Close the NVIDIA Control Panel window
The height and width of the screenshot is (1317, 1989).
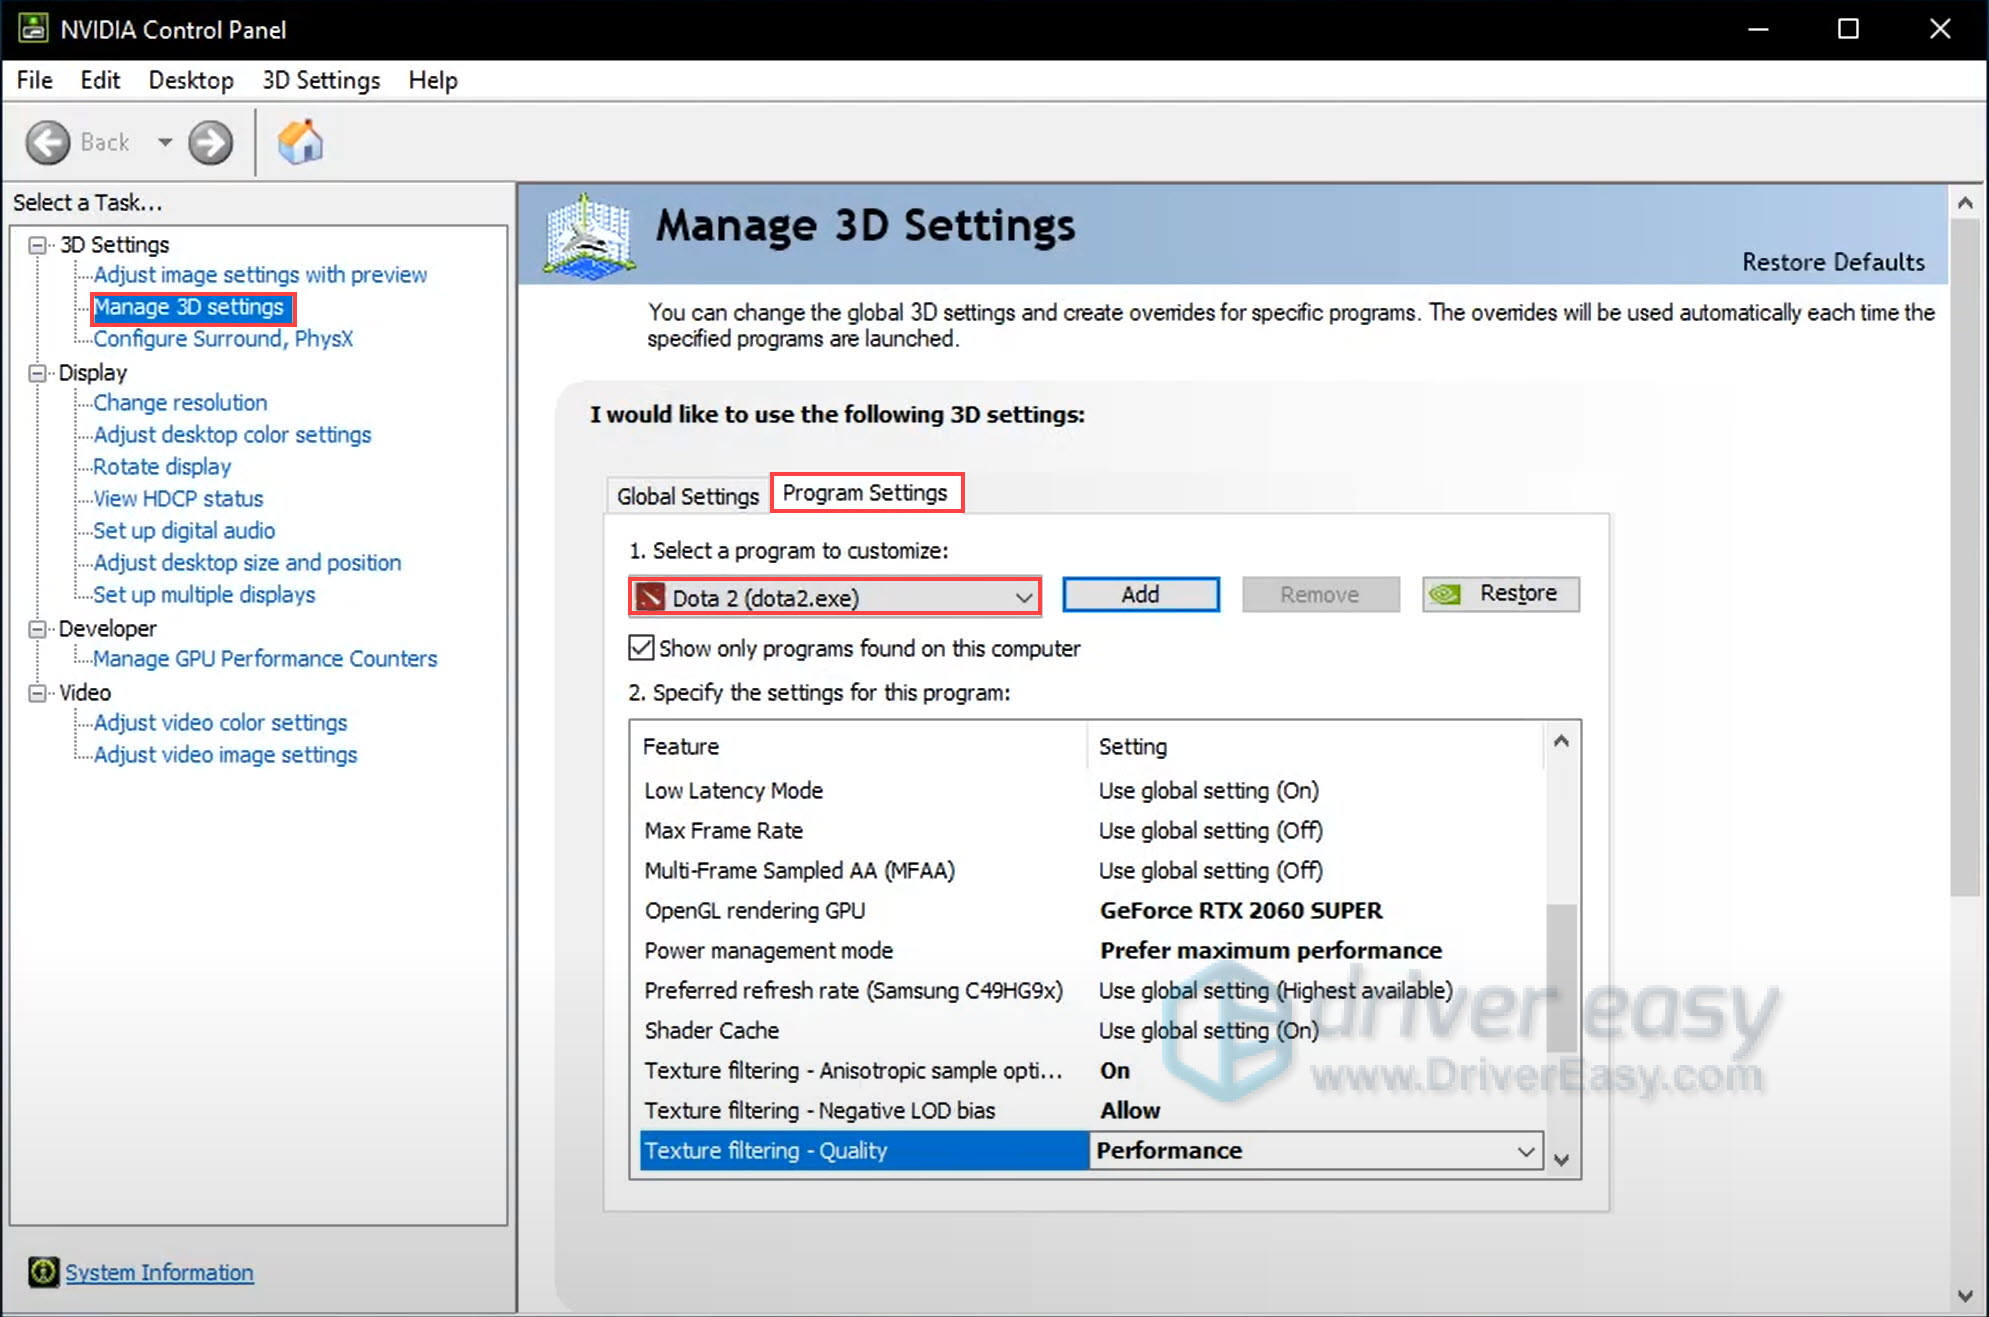click(x=1940, y=29)
